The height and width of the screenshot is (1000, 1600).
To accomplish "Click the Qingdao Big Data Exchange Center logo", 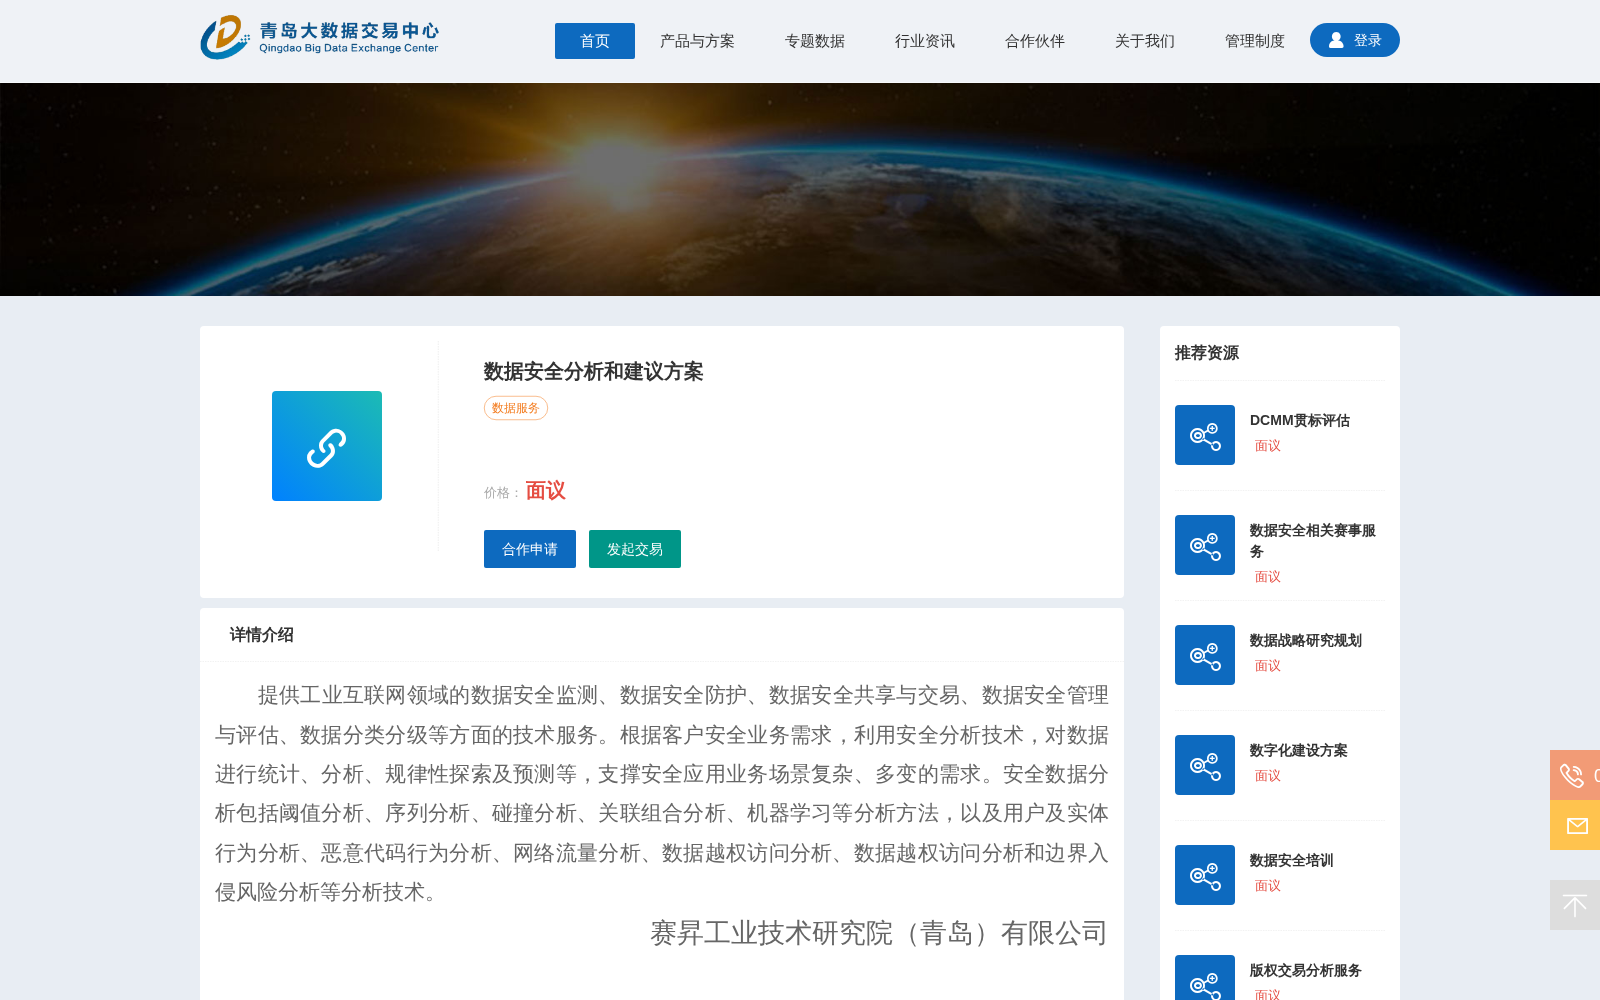I will pos(319,38).
